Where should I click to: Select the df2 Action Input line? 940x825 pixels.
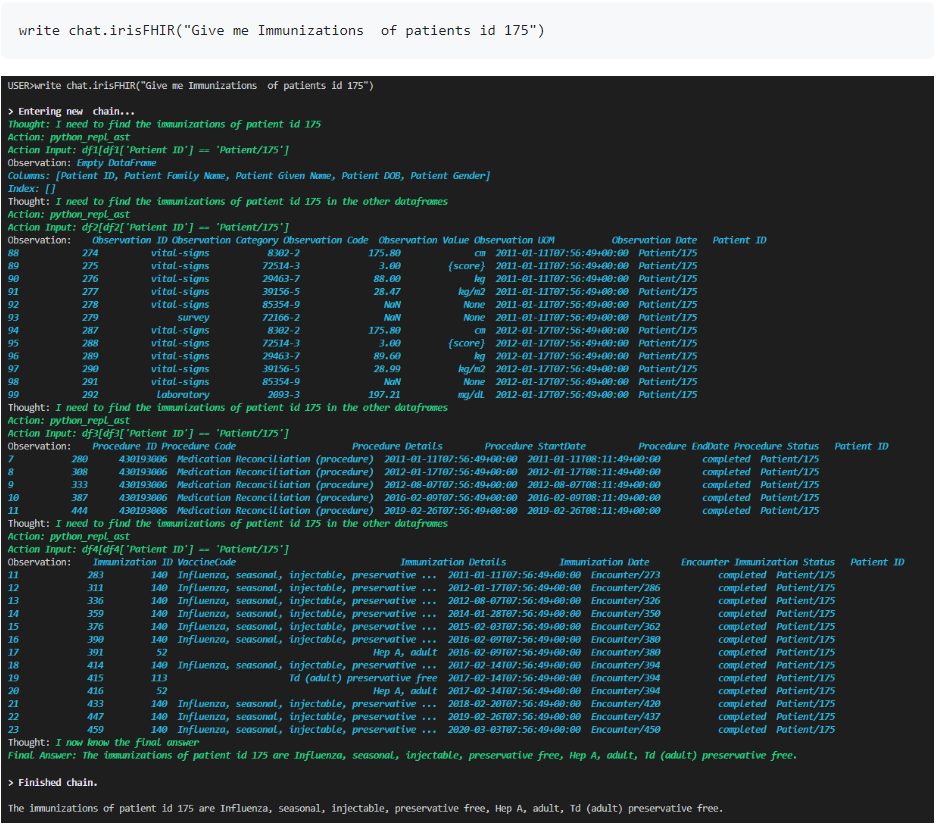148,228
